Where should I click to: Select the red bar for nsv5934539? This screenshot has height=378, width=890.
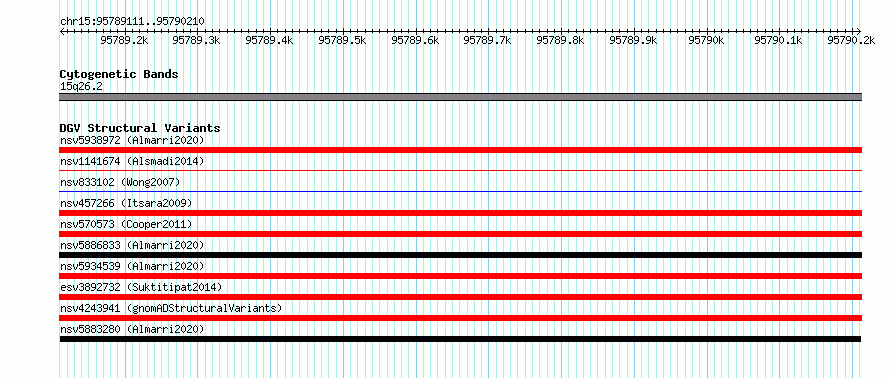point(461,276)
